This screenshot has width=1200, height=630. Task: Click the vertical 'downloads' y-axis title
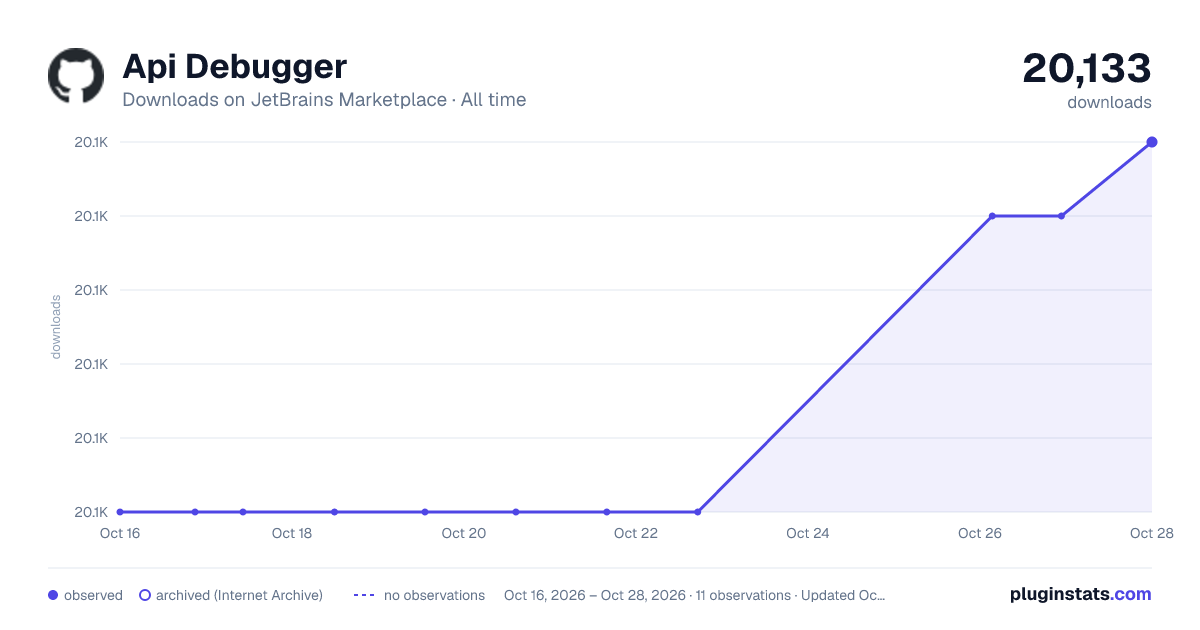56,327
